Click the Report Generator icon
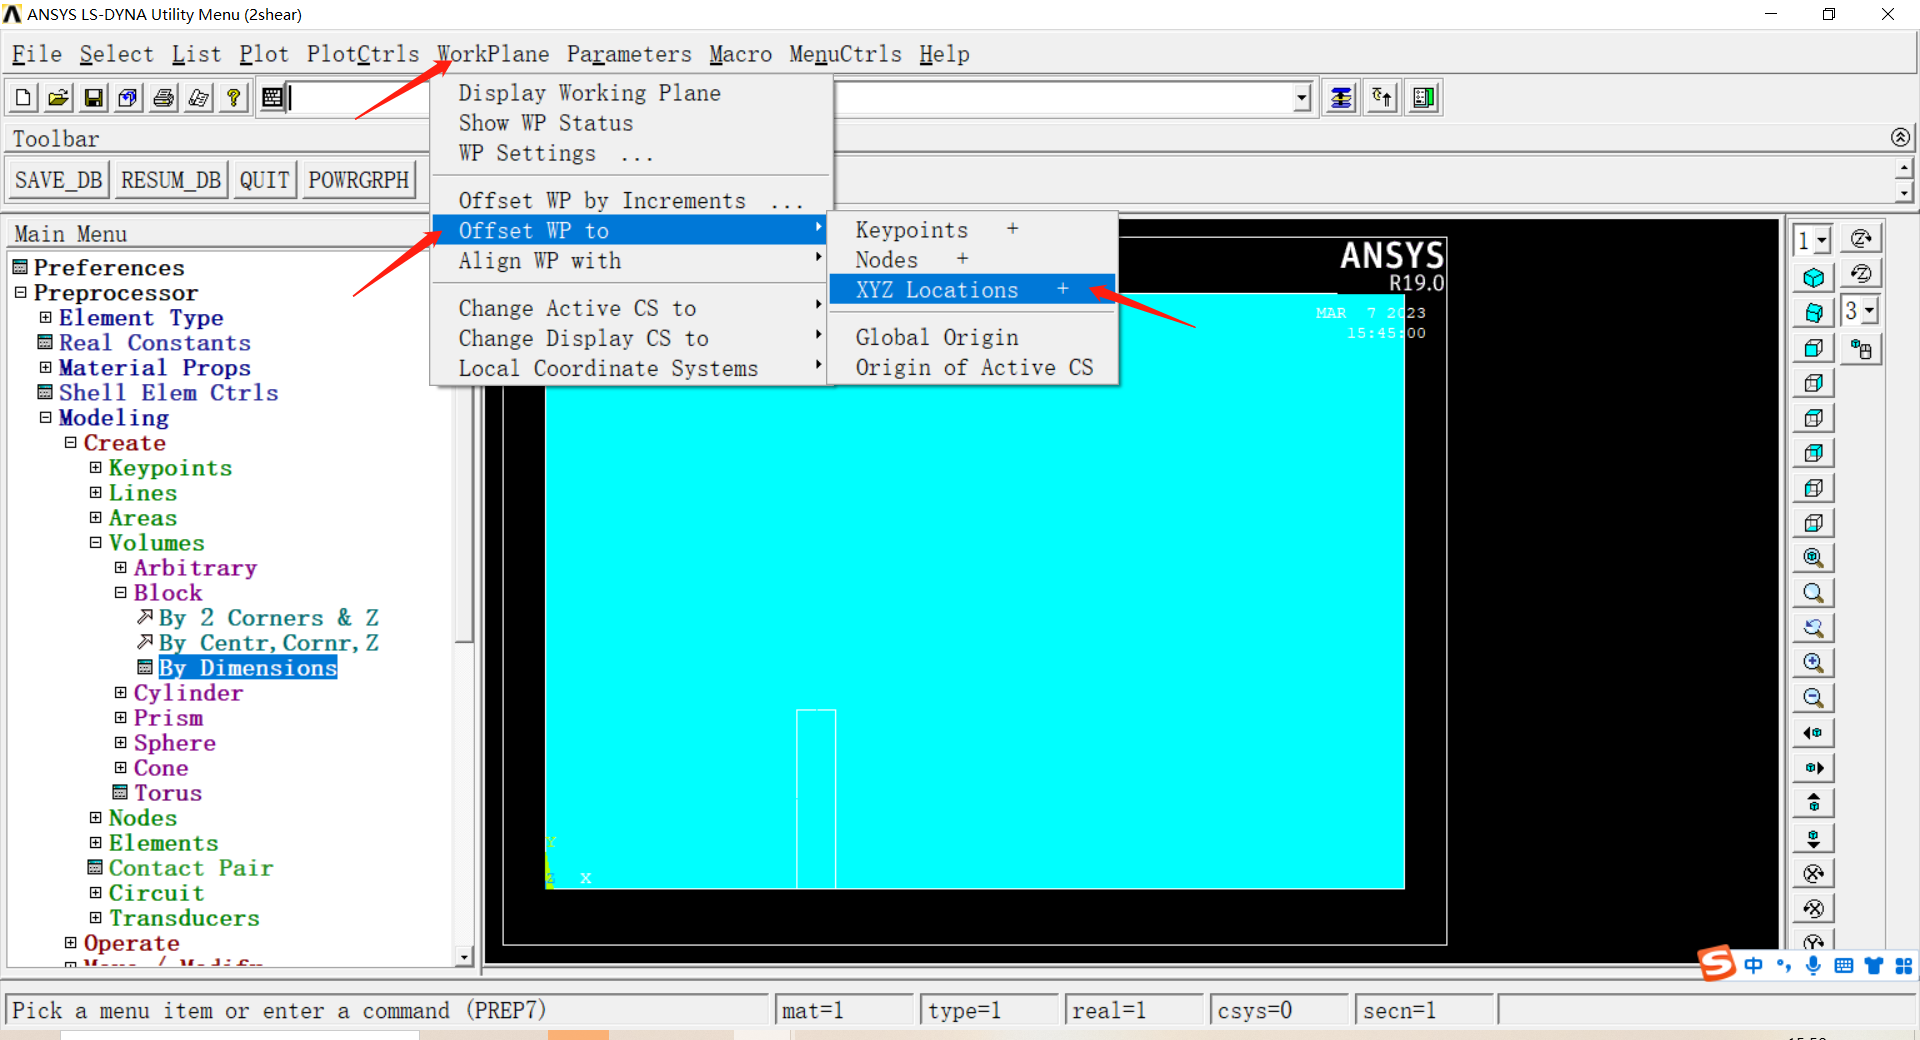Viewport: 1920px width, 1040px height. pyautogui.click(x=198, y=98)
